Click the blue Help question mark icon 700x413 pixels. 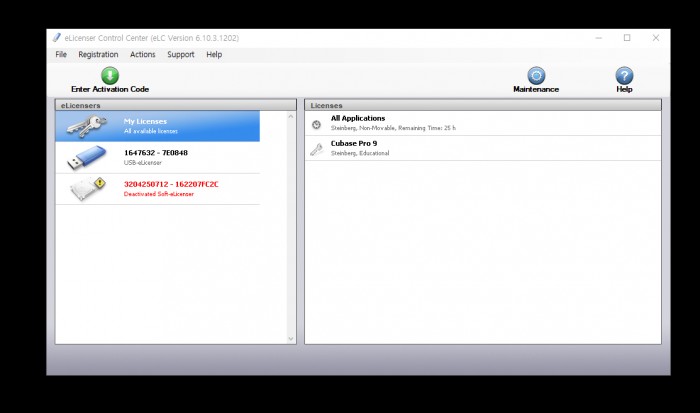point(624,75)
